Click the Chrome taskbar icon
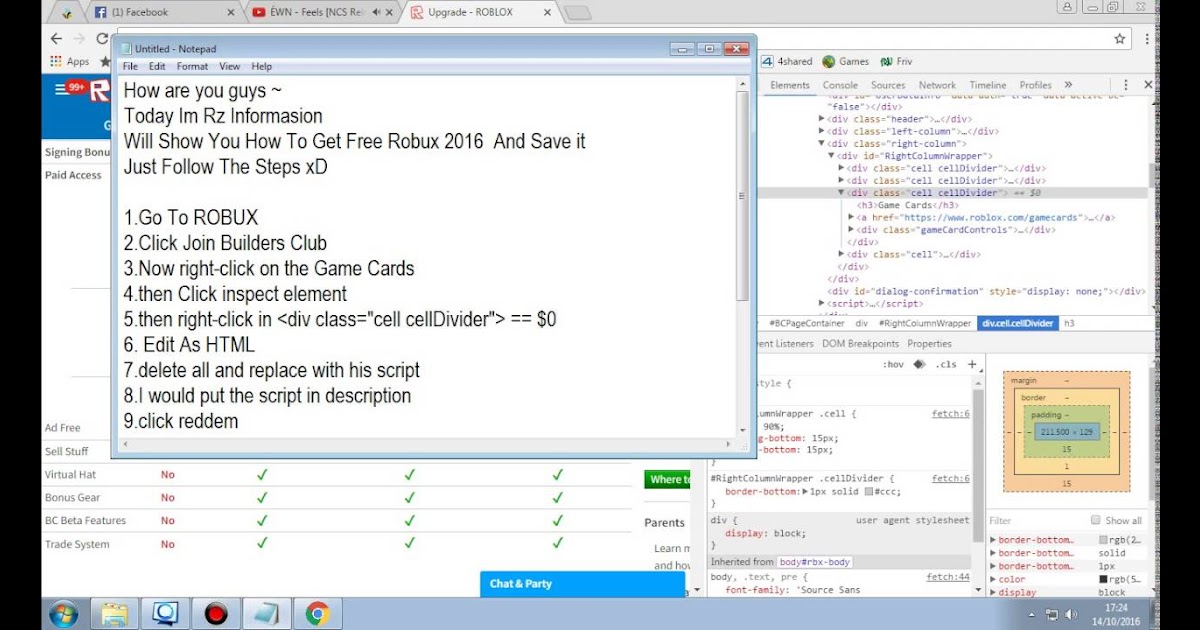This screenshot has width=1200, height=630. pos(318,613)
